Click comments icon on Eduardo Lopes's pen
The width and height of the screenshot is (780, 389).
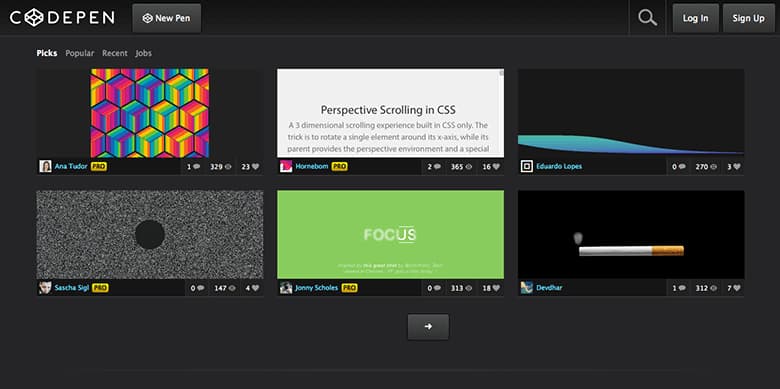click(x=682, y=167)
